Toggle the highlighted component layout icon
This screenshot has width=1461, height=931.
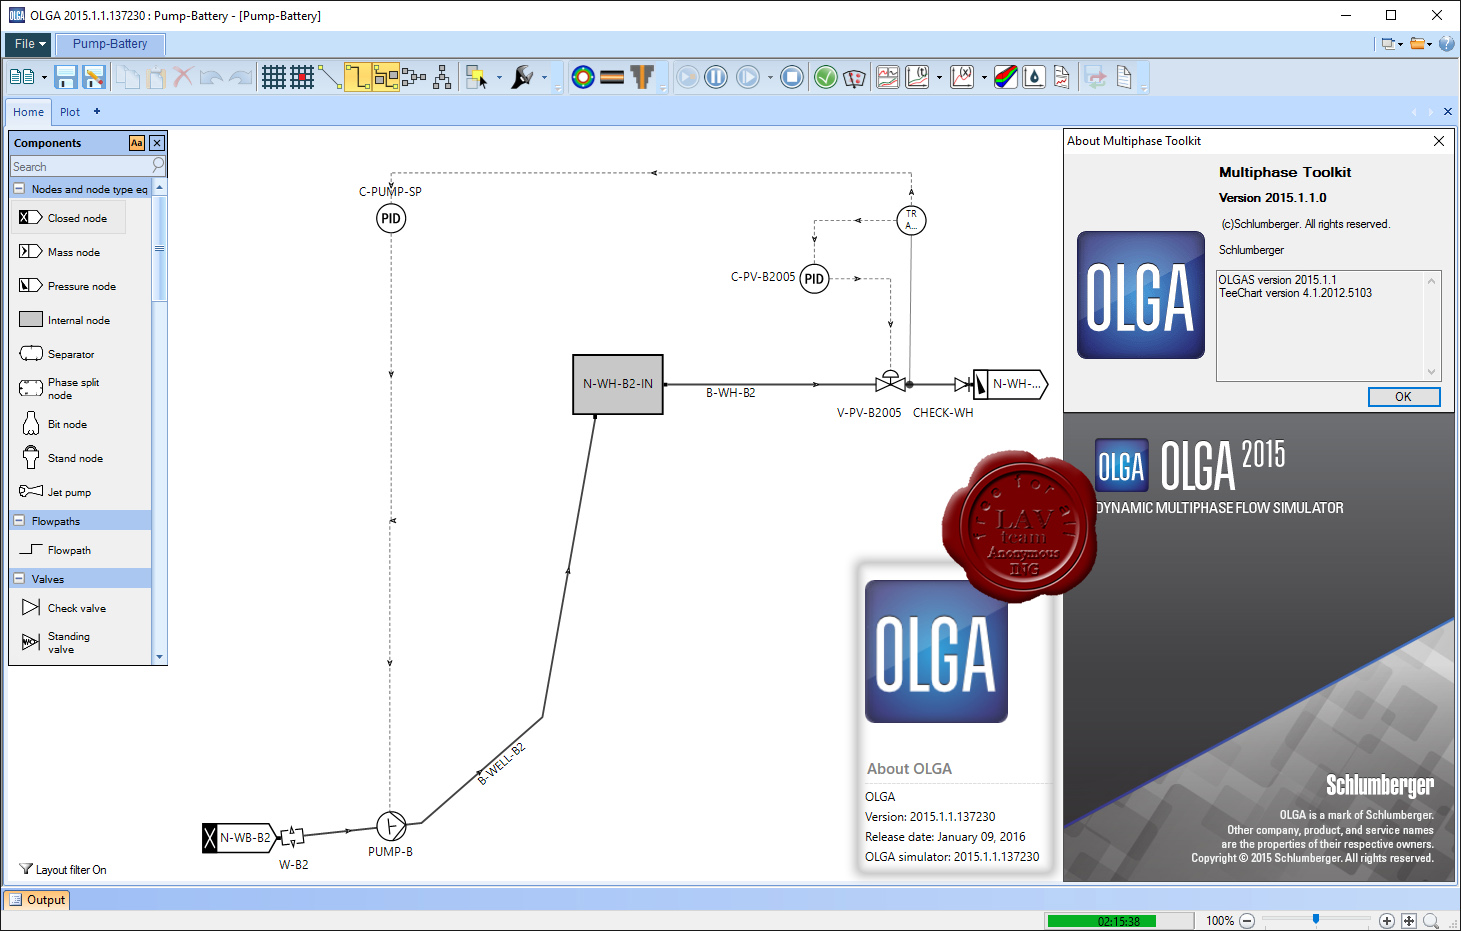(386, 77)
